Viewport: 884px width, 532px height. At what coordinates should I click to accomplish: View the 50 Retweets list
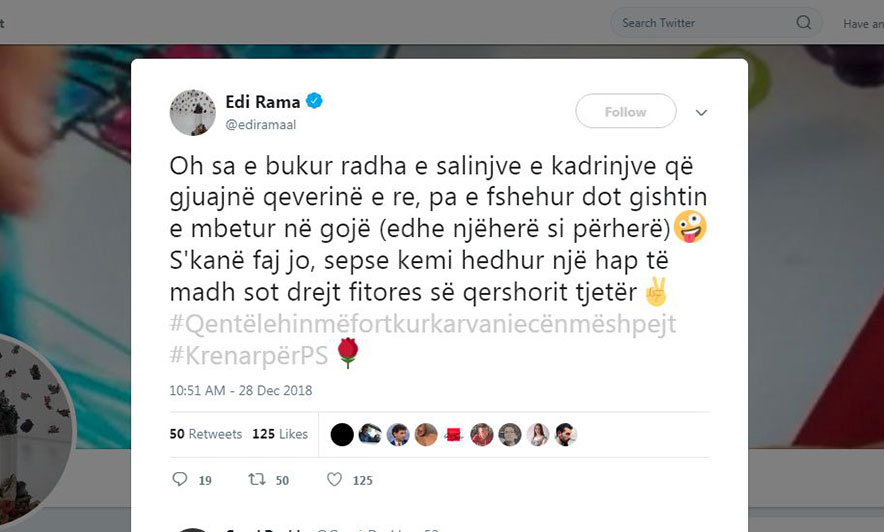(206, 434)
